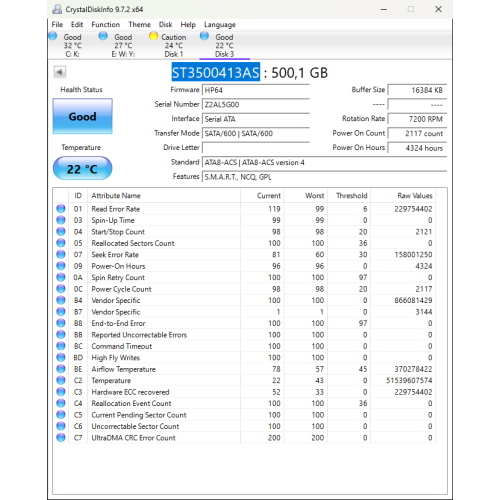The height and width of the screenshot is (500, 500).
Task: Click the 22 °C temperature button
Action: point(82,168)
